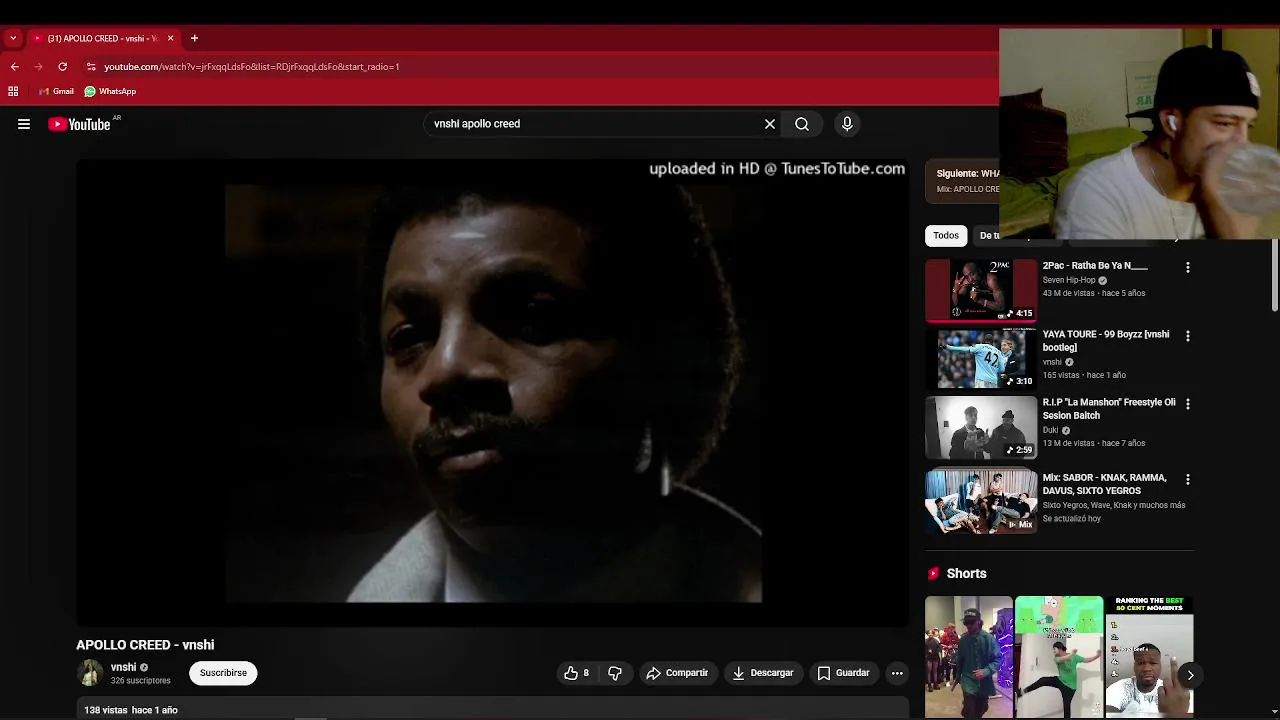Viewport: 1280px width, 720px height.
Task: Open the browser apps grid shortcut
Action: click(x=13, y=91)
